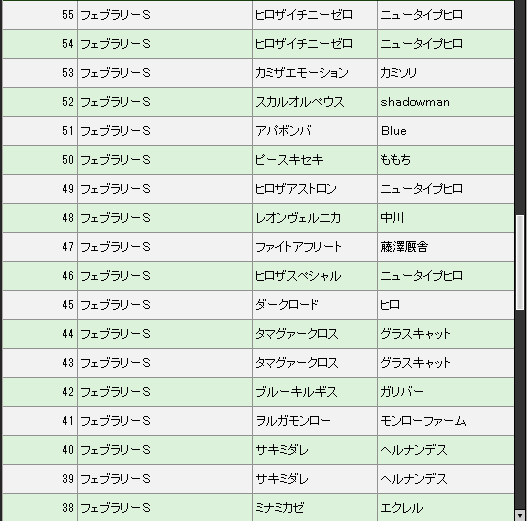
Task: Select horse ヲルガモンロー in row 41
Action: click(293, 421)
